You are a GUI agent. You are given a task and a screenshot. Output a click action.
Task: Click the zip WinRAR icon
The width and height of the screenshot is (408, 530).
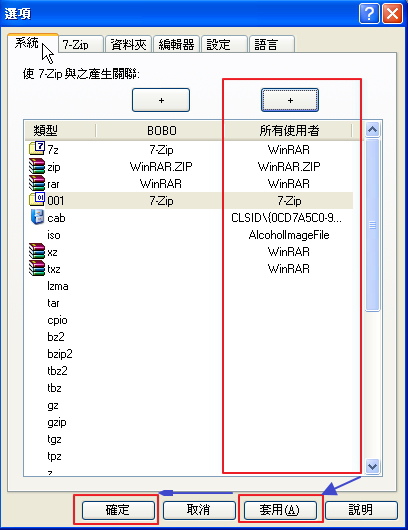click(x=37, y=166)
